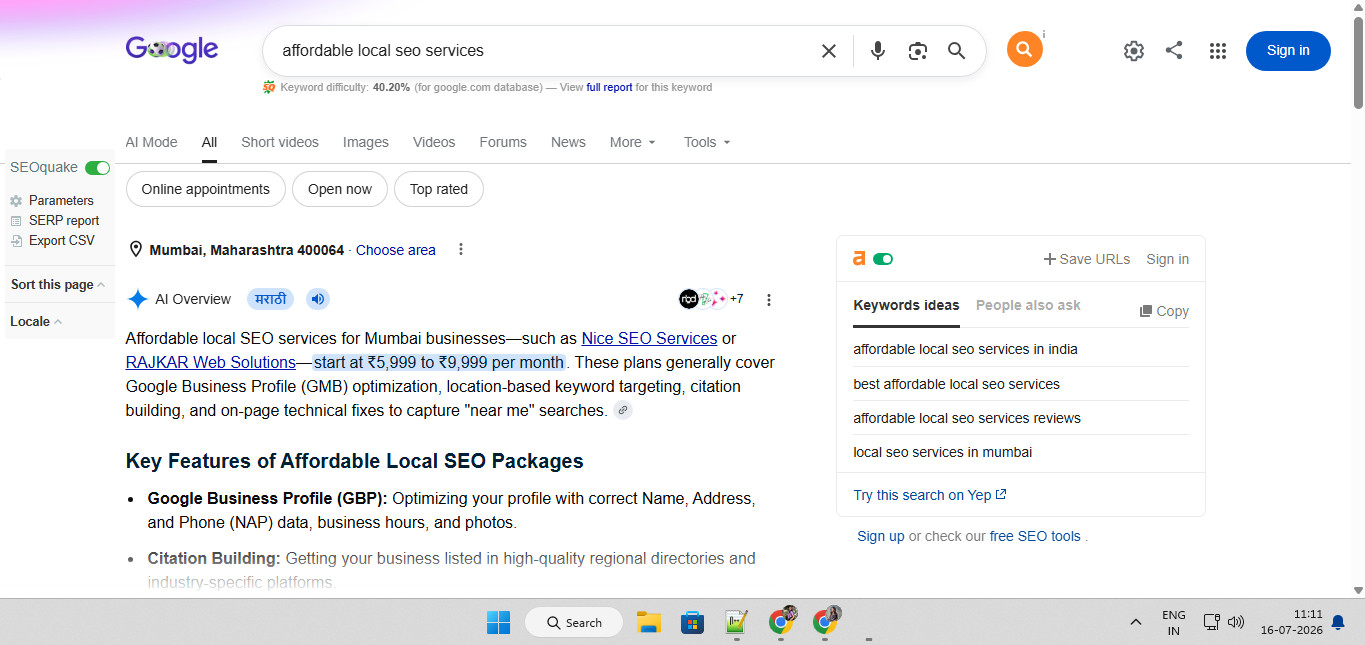The image size is (1365, 645).
Task: Open the orange SEO extension search icon
Action: tap(1024, 49)
